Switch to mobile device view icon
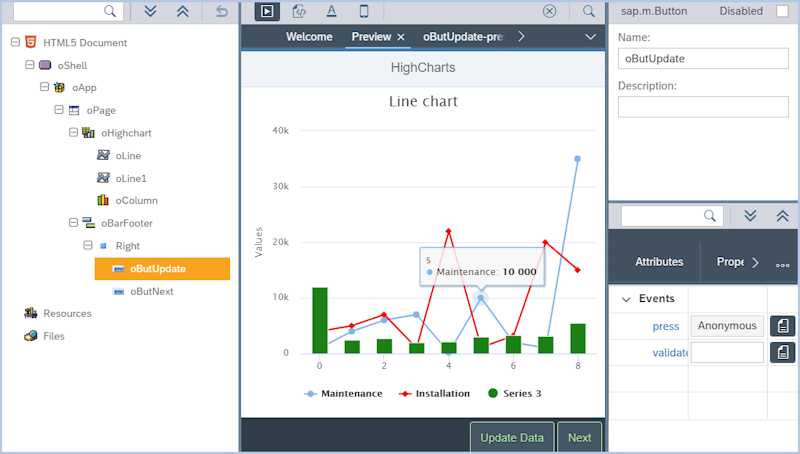800x454 pixels. pos(364,11)
